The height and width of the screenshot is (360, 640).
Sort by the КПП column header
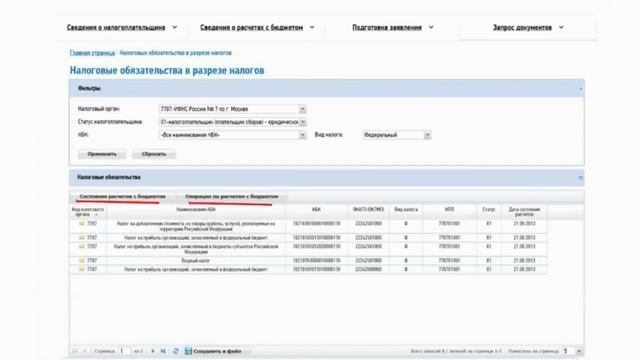(449, 210)
